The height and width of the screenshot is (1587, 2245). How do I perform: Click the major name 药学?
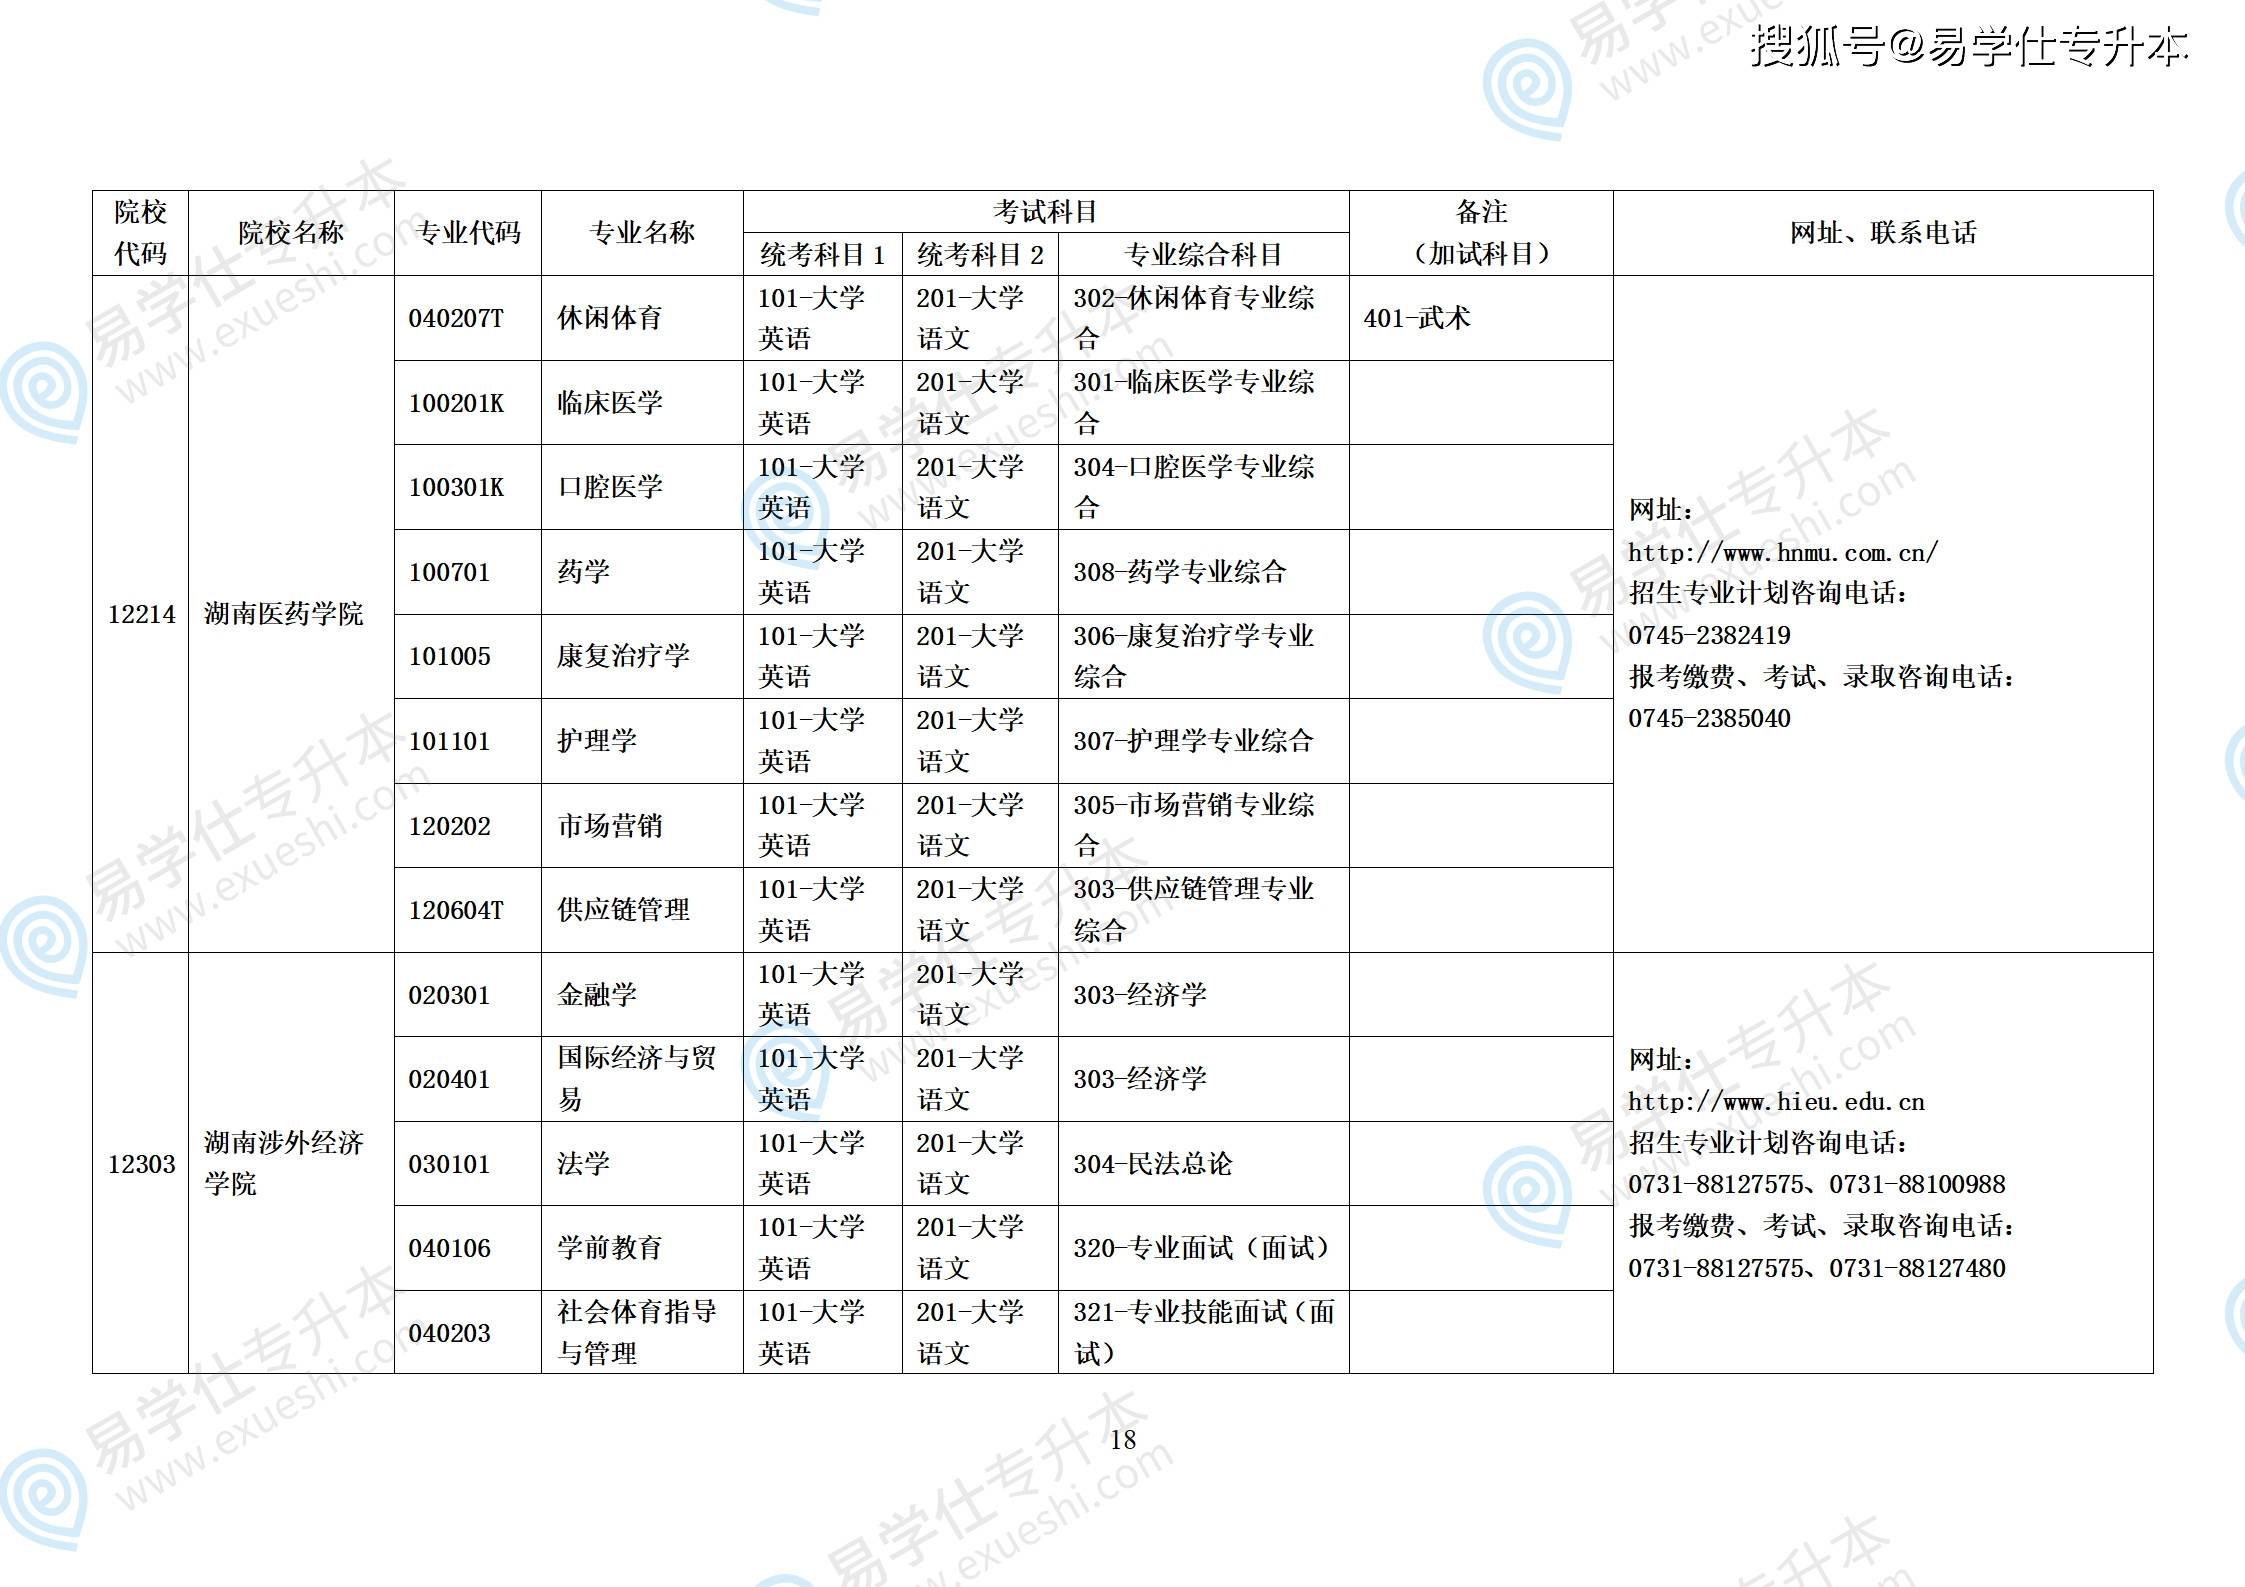[583, 572]
